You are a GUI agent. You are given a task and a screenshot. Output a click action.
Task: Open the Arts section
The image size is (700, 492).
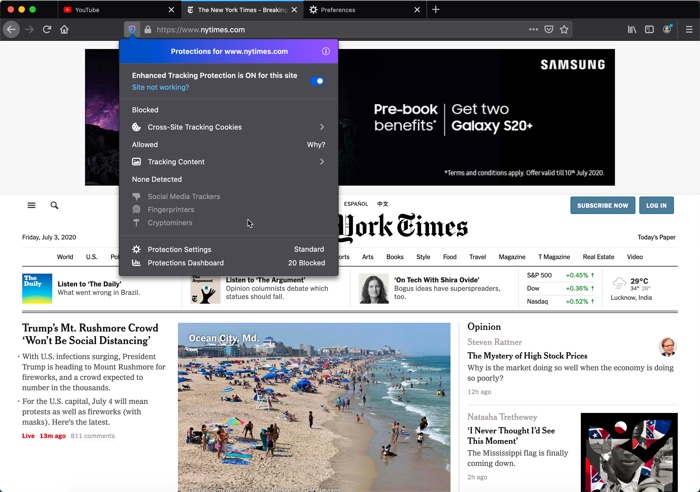tap(367, 257)
